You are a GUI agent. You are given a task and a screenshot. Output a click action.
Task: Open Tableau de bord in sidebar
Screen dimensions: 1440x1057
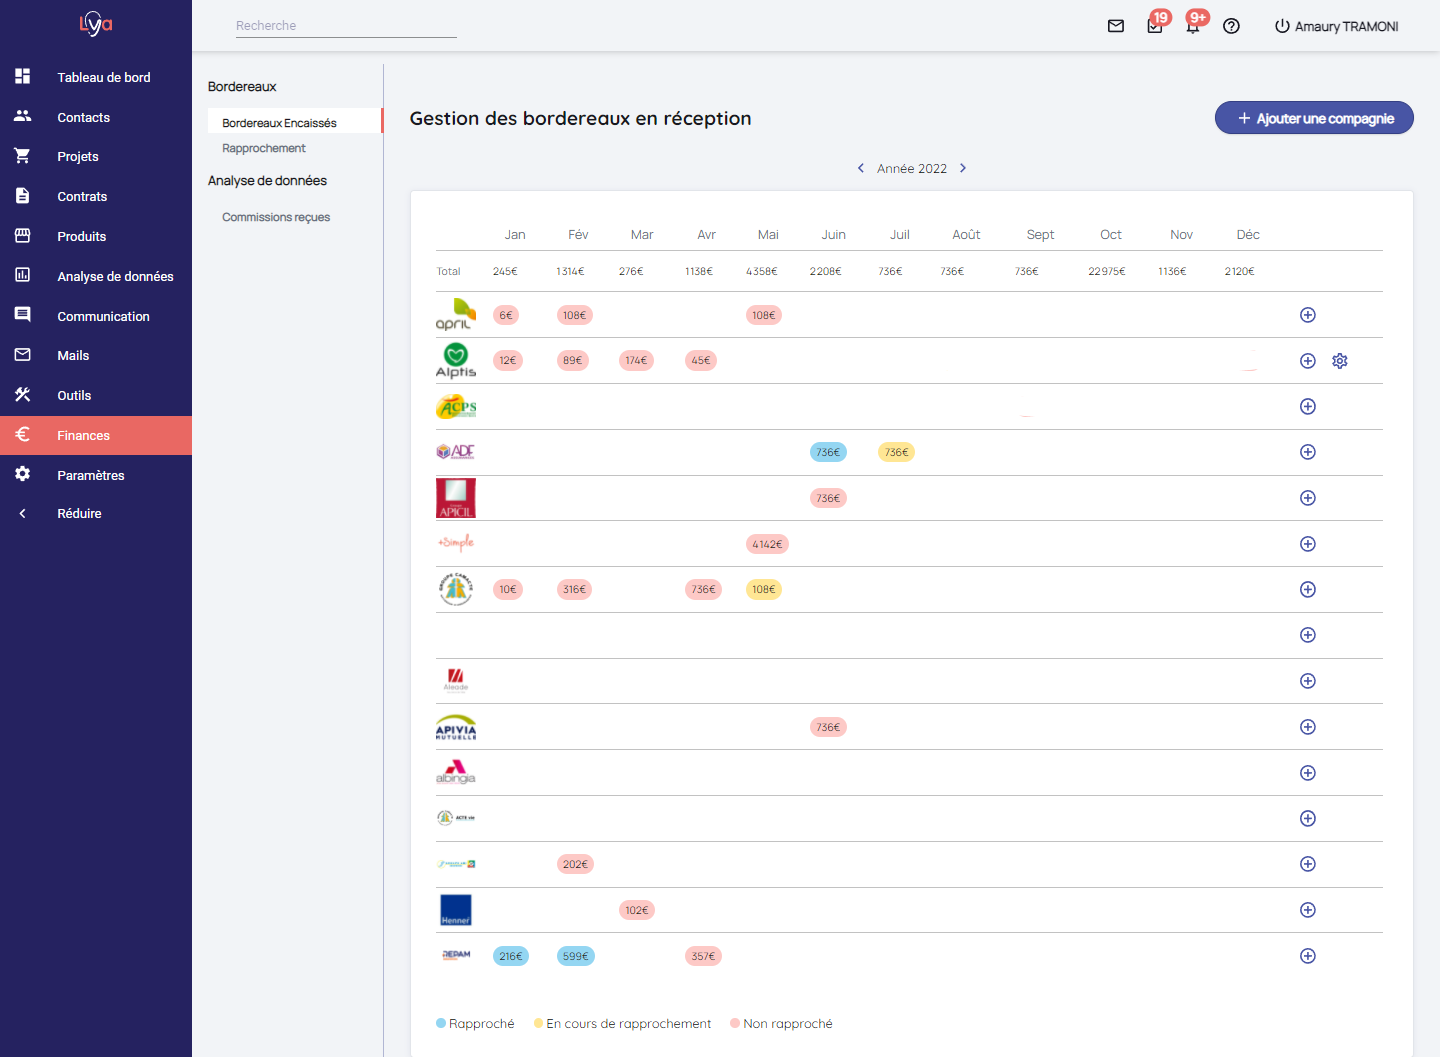pyautogui.click(x=103, y=77)
